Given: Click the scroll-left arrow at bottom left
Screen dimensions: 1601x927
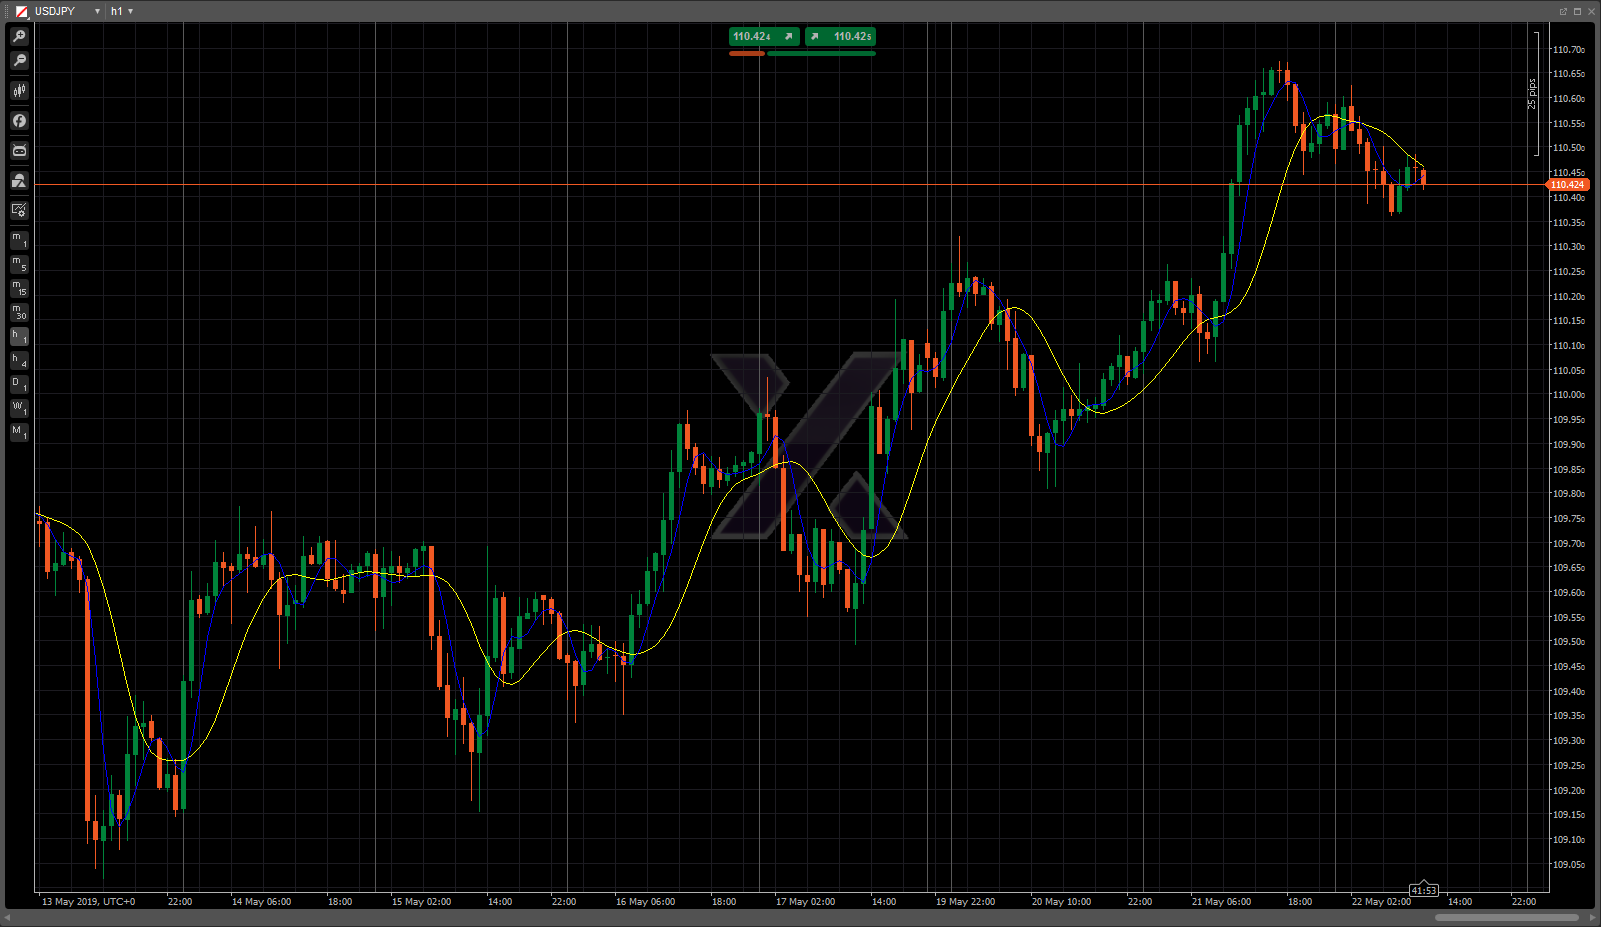Looking at the screenshot, I should point(8,917).
